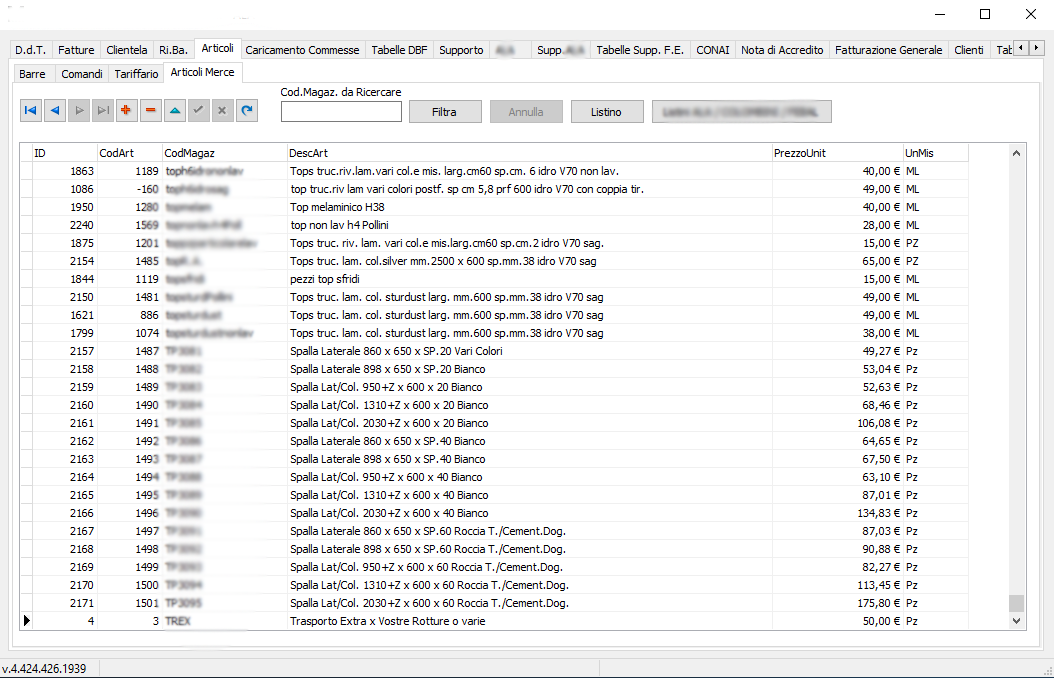Click price cell '134,83 €'
Viewport: 1054px width, 678px height.
click(837, 513)
